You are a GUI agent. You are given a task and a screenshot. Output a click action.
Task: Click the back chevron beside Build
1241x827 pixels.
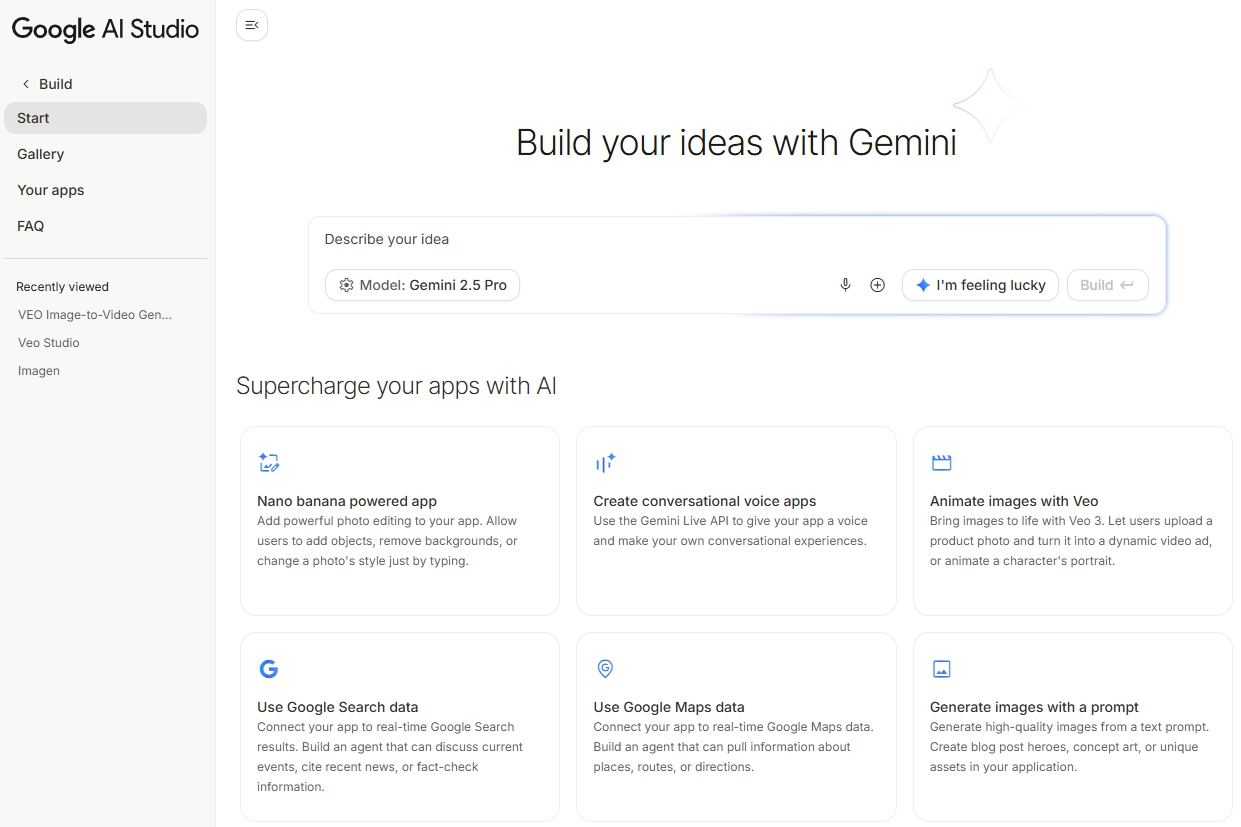pyautogui.click(x=26, y=84)
